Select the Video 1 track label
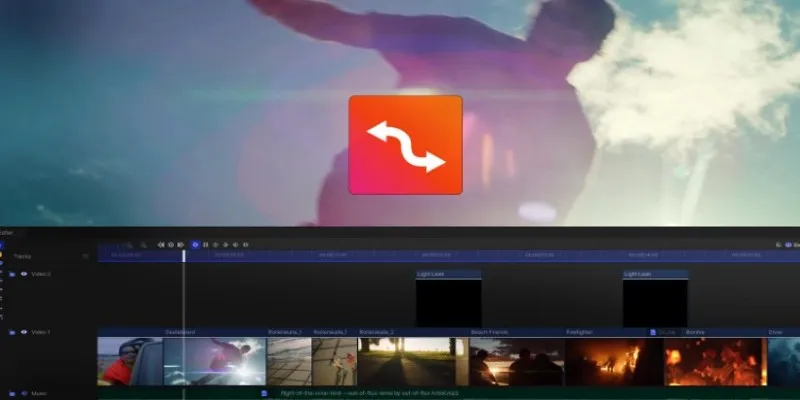 (41, 332)
